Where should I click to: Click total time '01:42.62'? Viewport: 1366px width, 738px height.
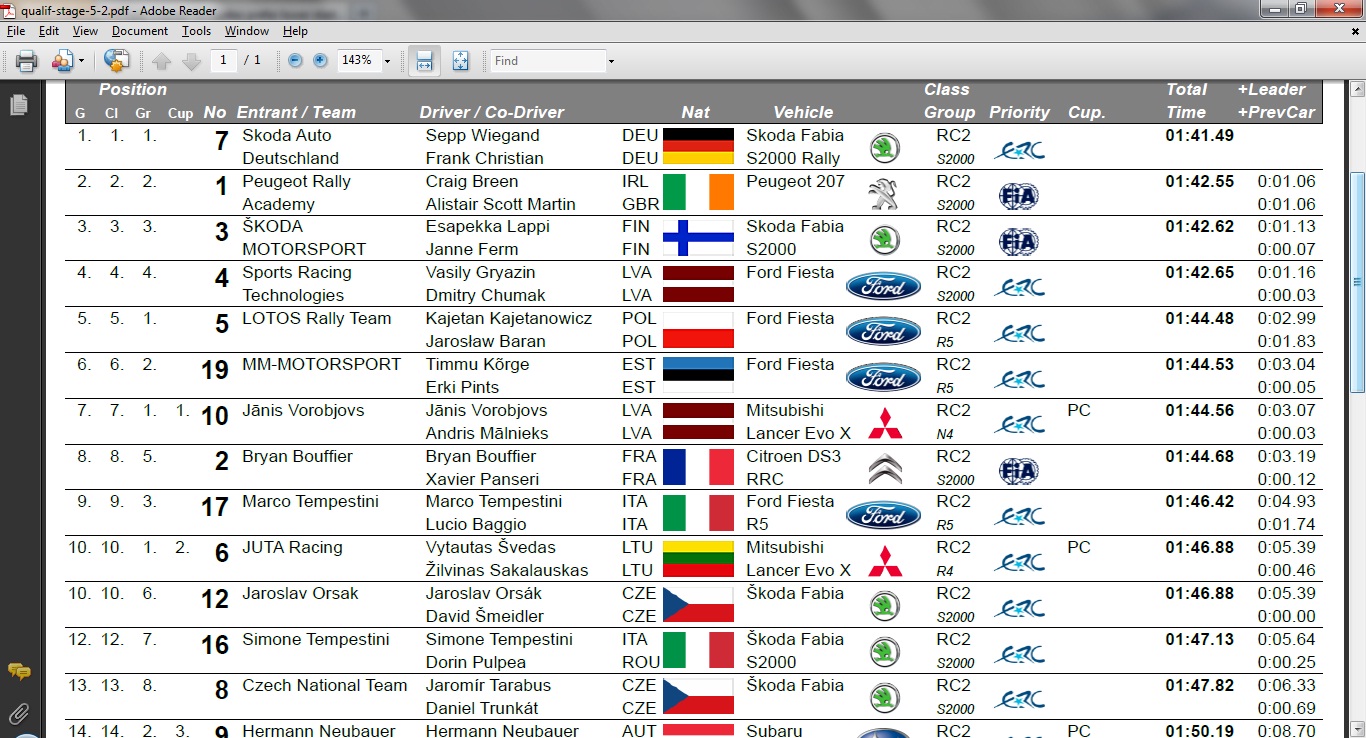(x=1200, y=226)
